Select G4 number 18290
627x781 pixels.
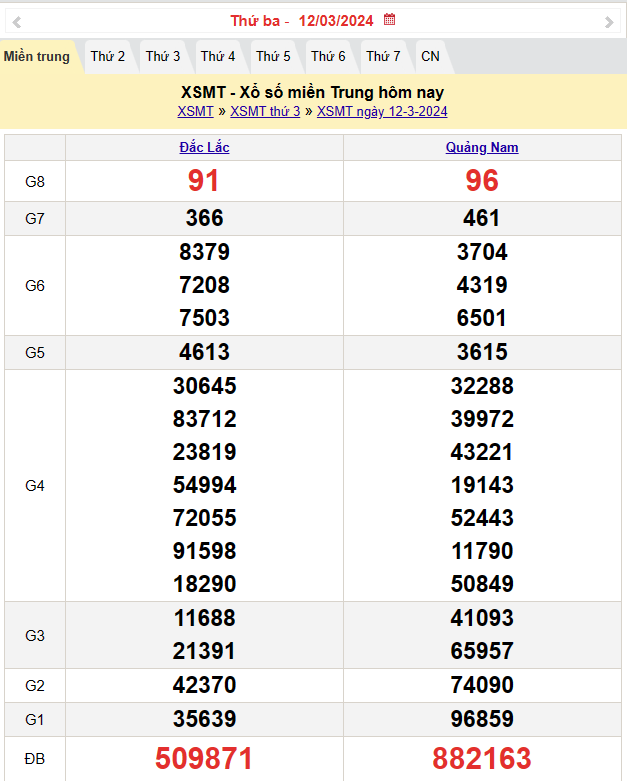coord(204,584)
